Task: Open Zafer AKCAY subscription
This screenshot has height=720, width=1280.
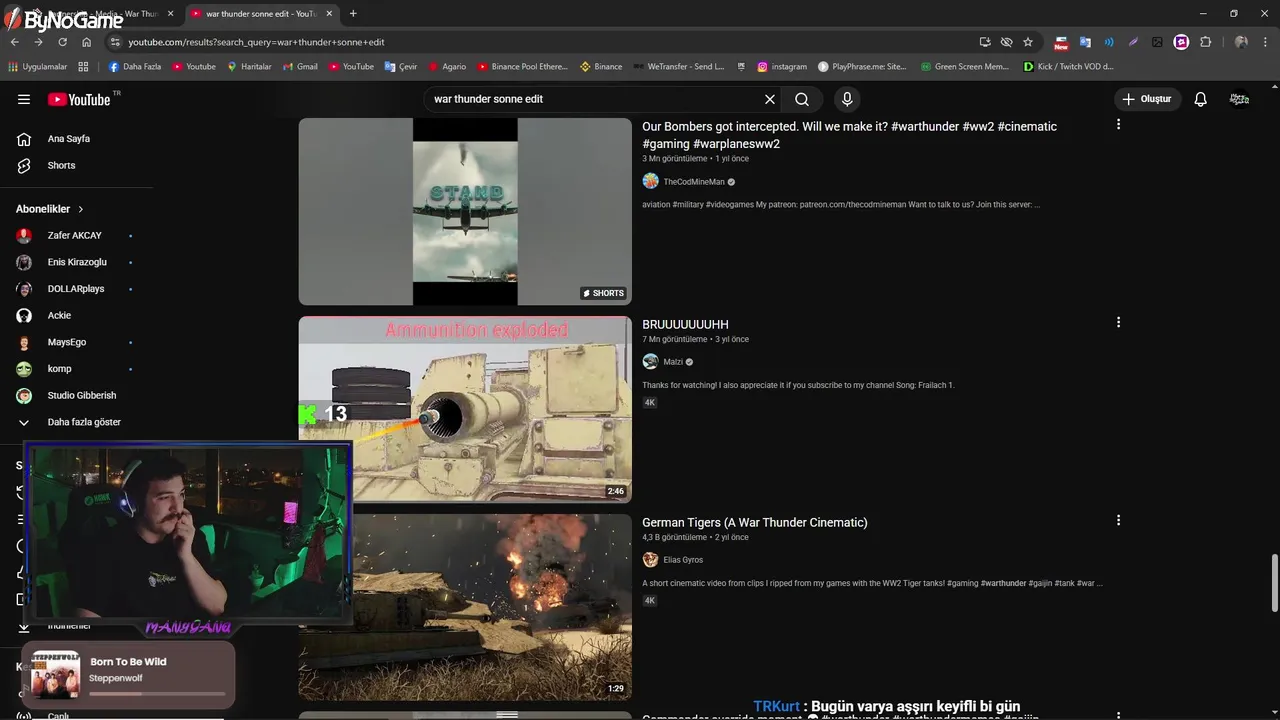Action: click(75, 236)
